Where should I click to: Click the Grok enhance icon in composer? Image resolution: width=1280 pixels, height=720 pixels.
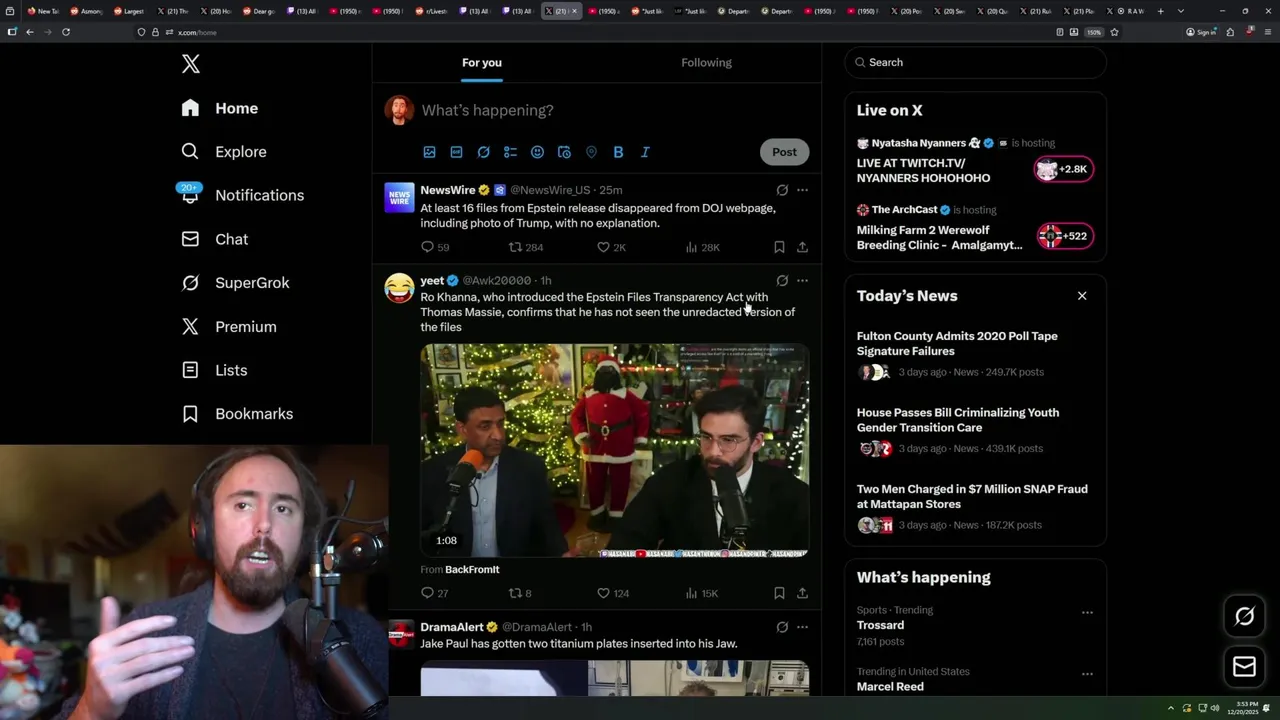coord(483,152)
